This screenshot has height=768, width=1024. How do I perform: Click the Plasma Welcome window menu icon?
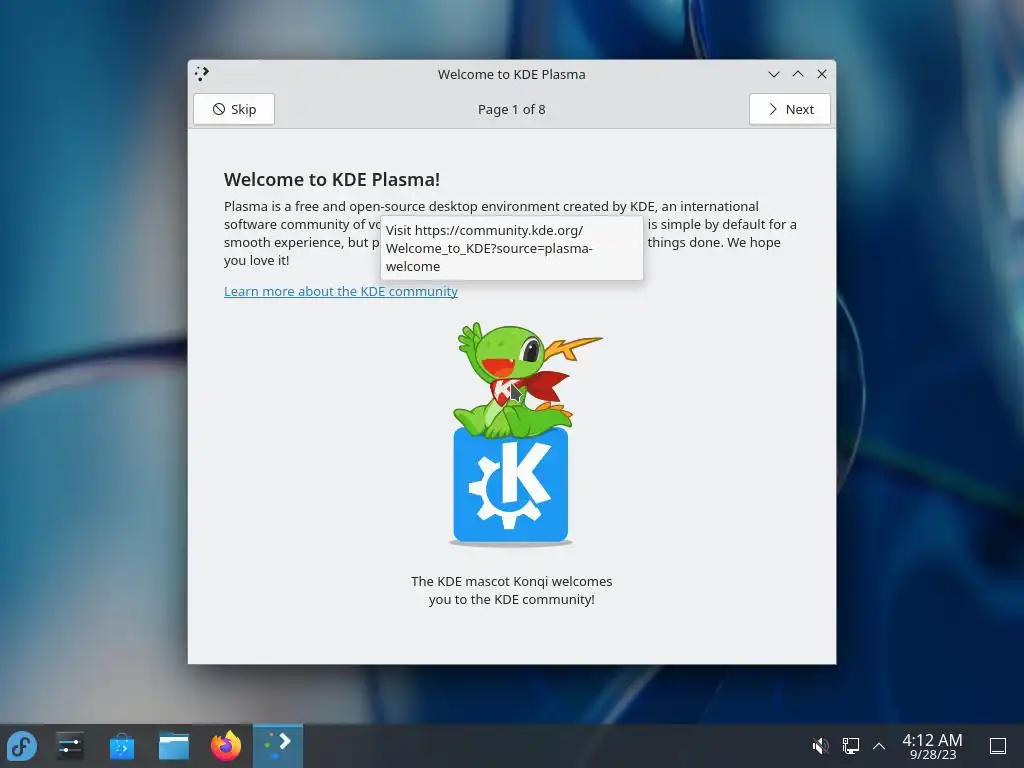tap(202, 74)
